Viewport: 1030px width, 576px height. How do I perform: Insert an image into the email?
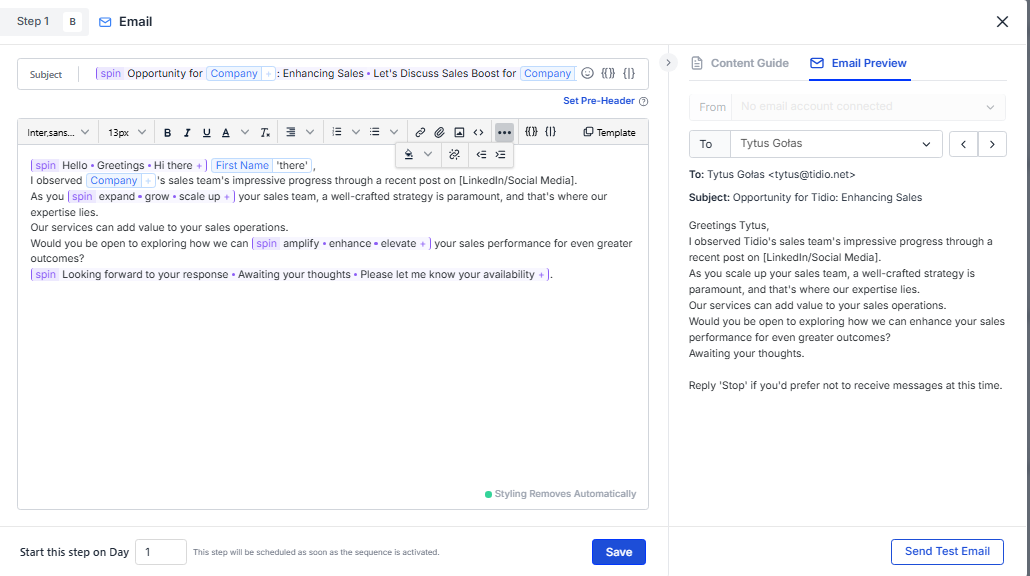(459, 133)
